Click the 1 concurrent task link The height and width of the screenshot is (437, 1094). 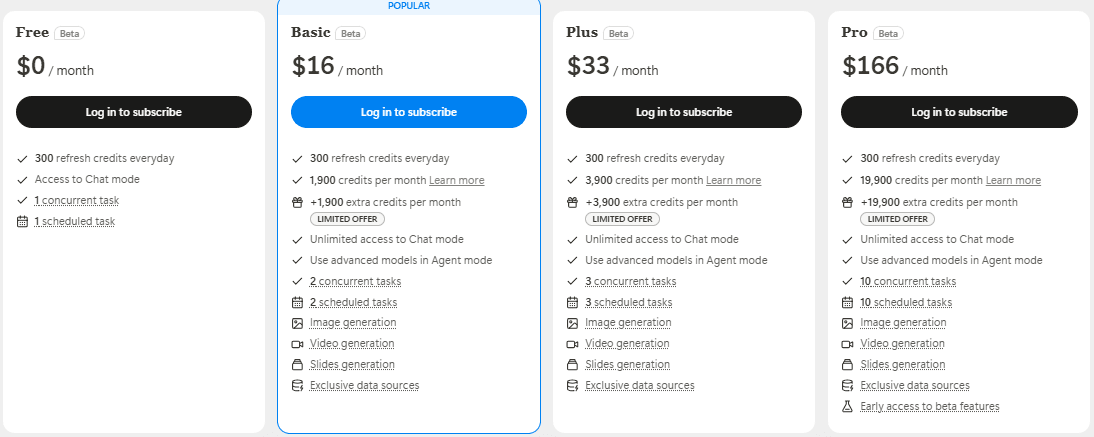pyautogui.click(x=75, y=200)
